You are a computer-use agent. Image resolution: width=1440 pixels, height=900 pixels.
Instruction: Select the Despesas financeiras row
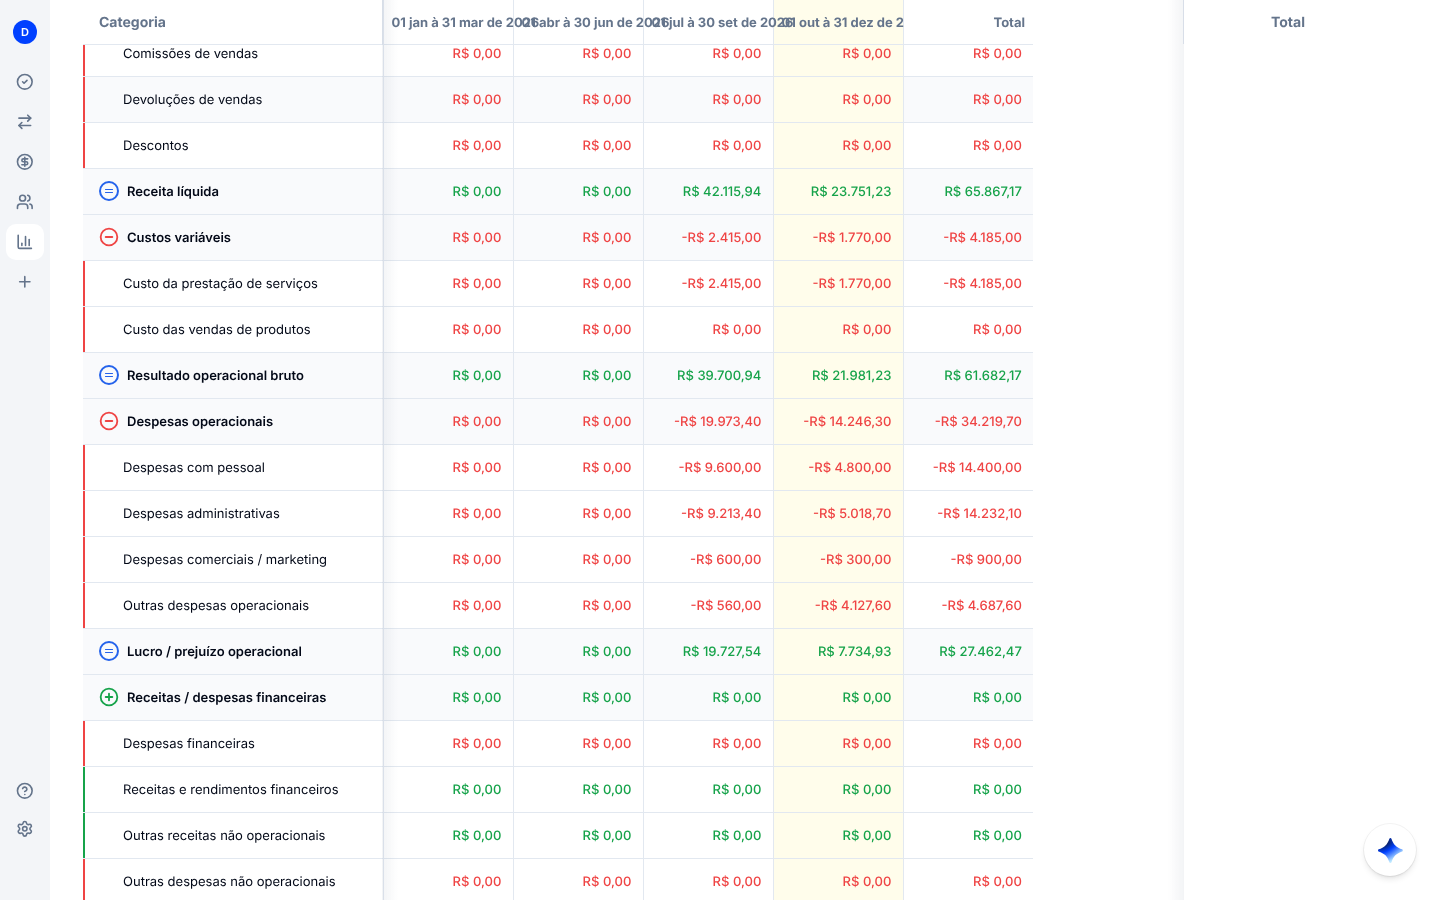(x=189, y=744)
